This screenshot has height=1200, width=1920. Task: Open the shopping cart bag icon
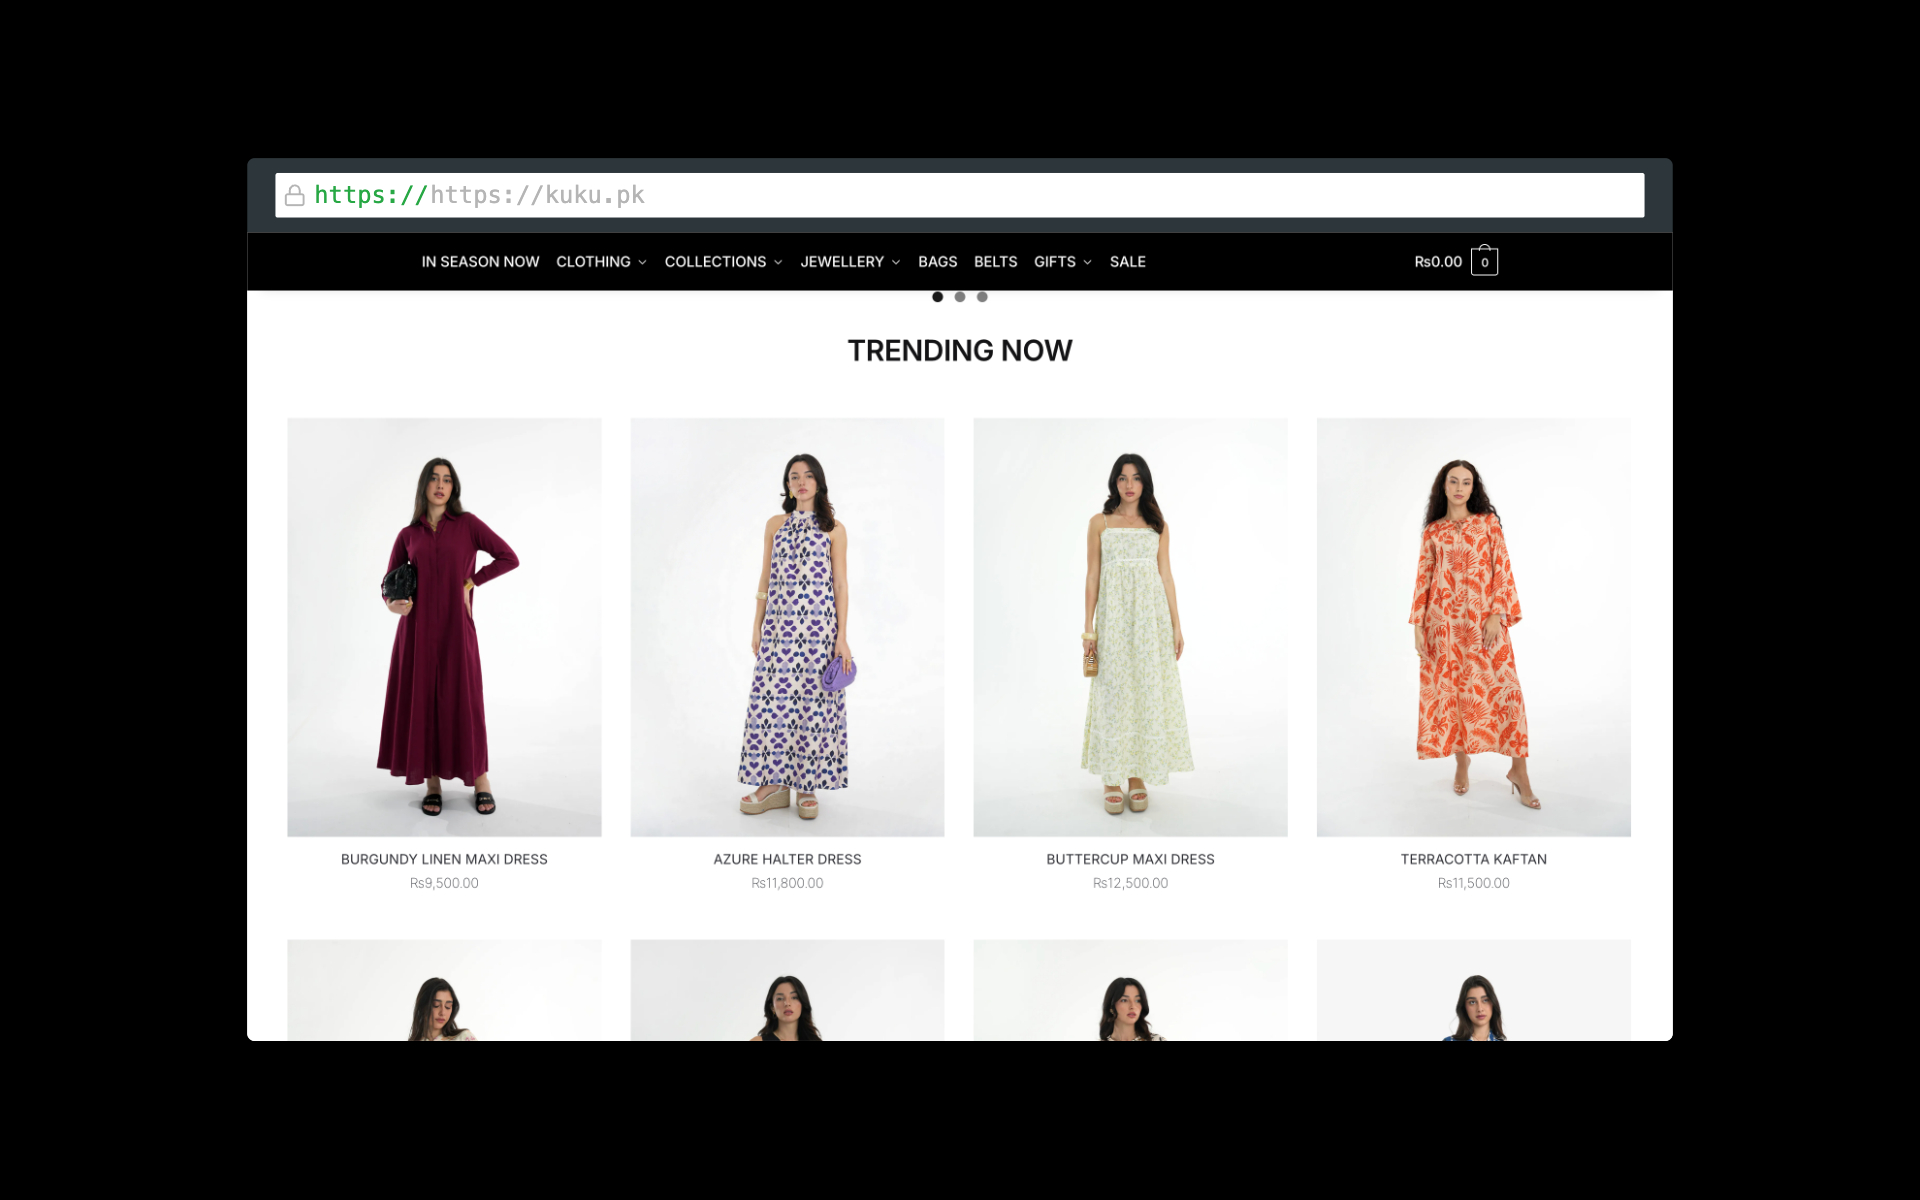1484,261
